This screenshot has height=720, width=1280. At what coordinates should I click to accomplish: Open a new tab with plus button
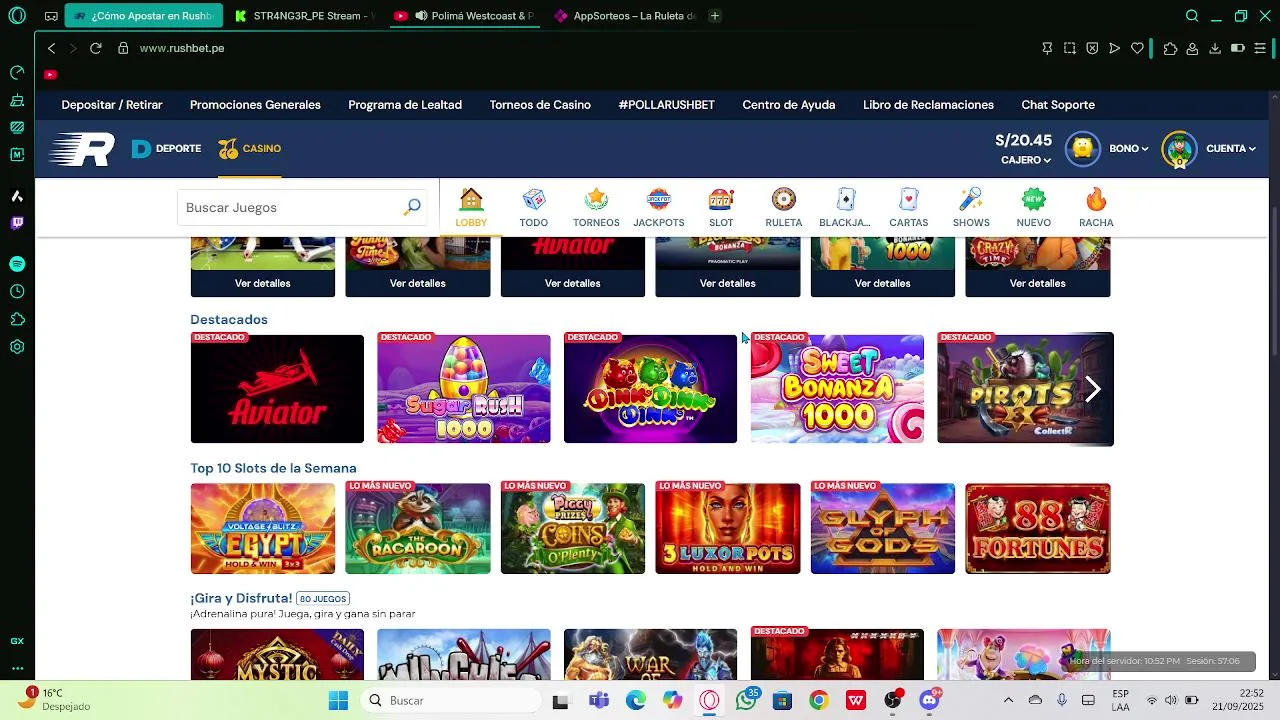point(714,16)
